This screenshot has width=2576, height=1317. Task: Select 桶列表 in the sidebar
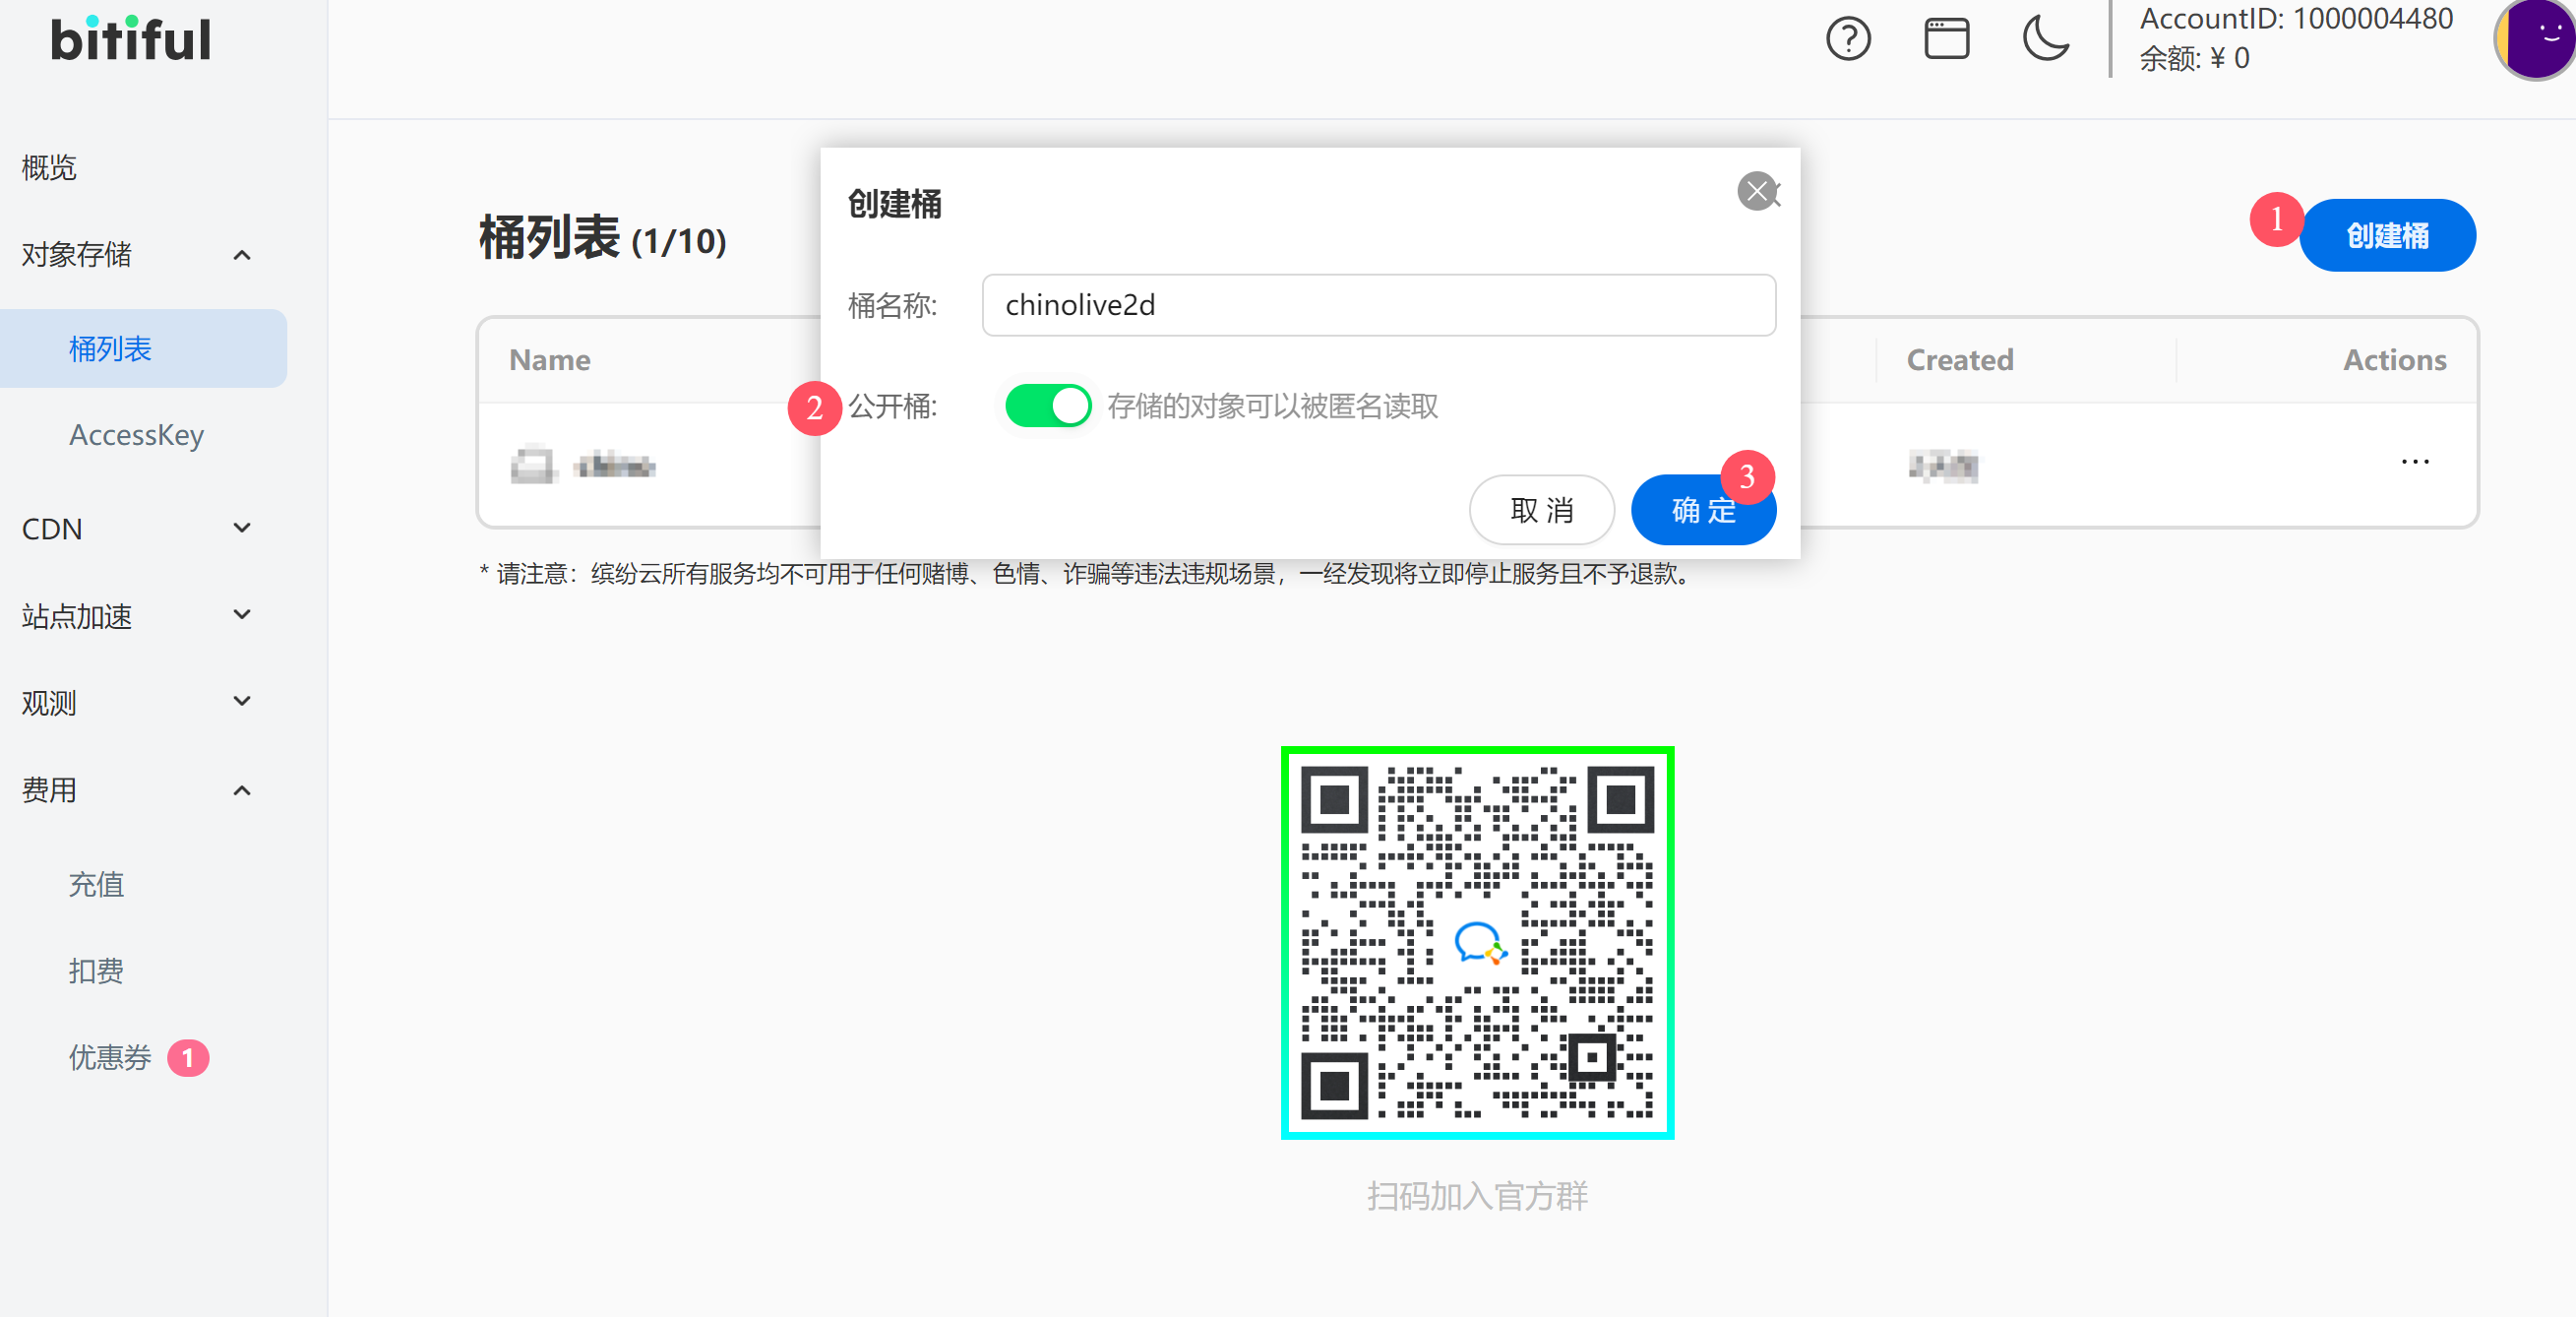143,349
